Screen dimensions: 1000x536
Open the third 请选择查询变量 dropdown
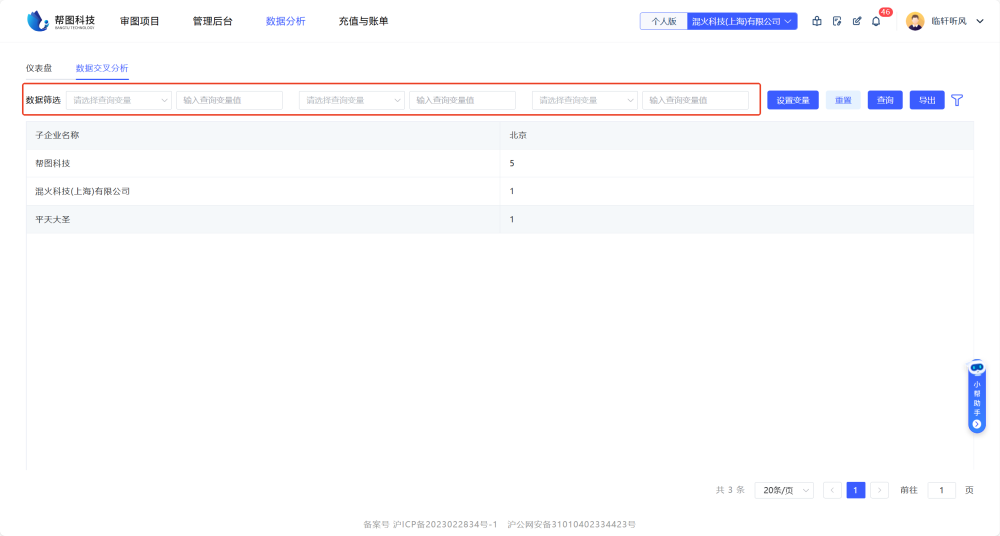585,100
